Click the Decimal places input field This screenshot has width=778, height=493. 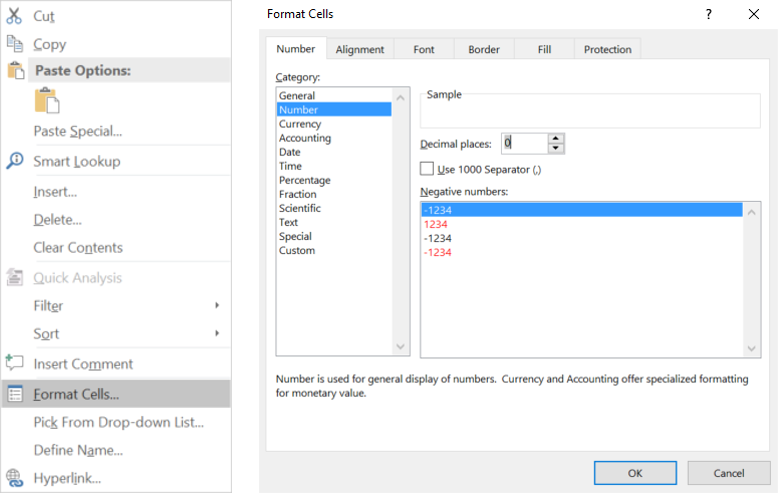(524, 143)
